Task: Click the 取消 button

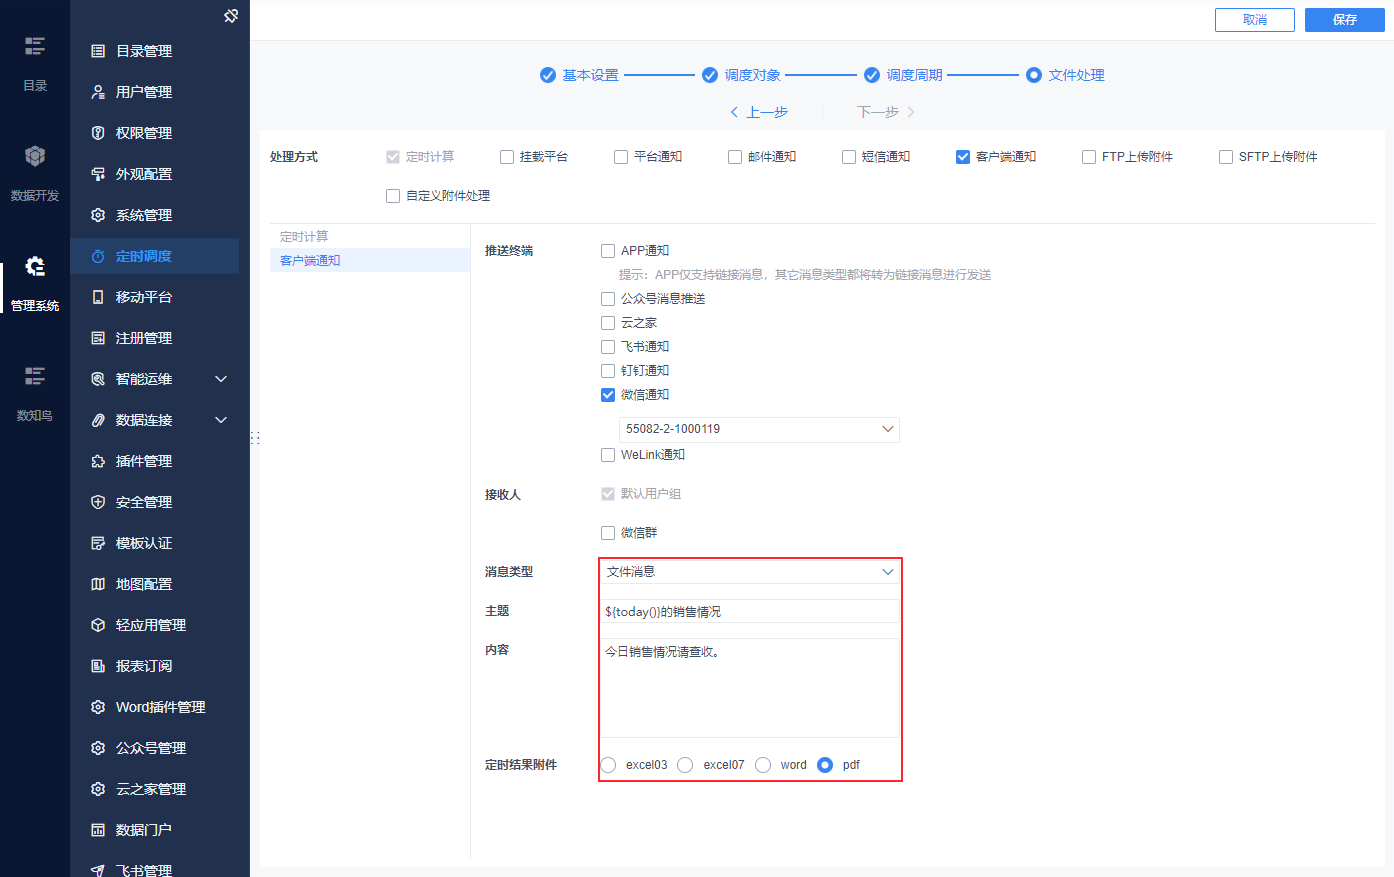Action: pos(1255,20)
